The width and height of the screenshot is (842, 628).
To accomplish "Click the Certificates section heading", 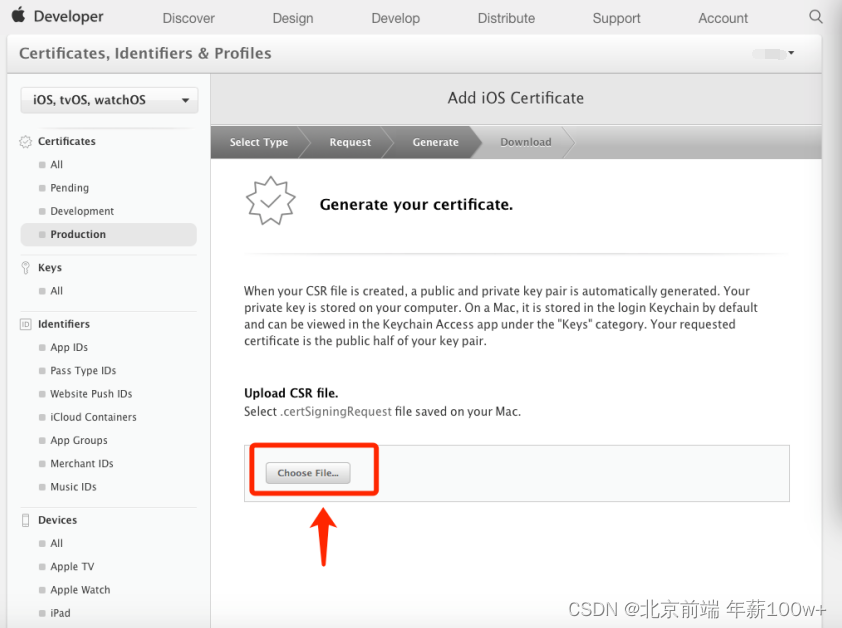I will pos(67,141).
